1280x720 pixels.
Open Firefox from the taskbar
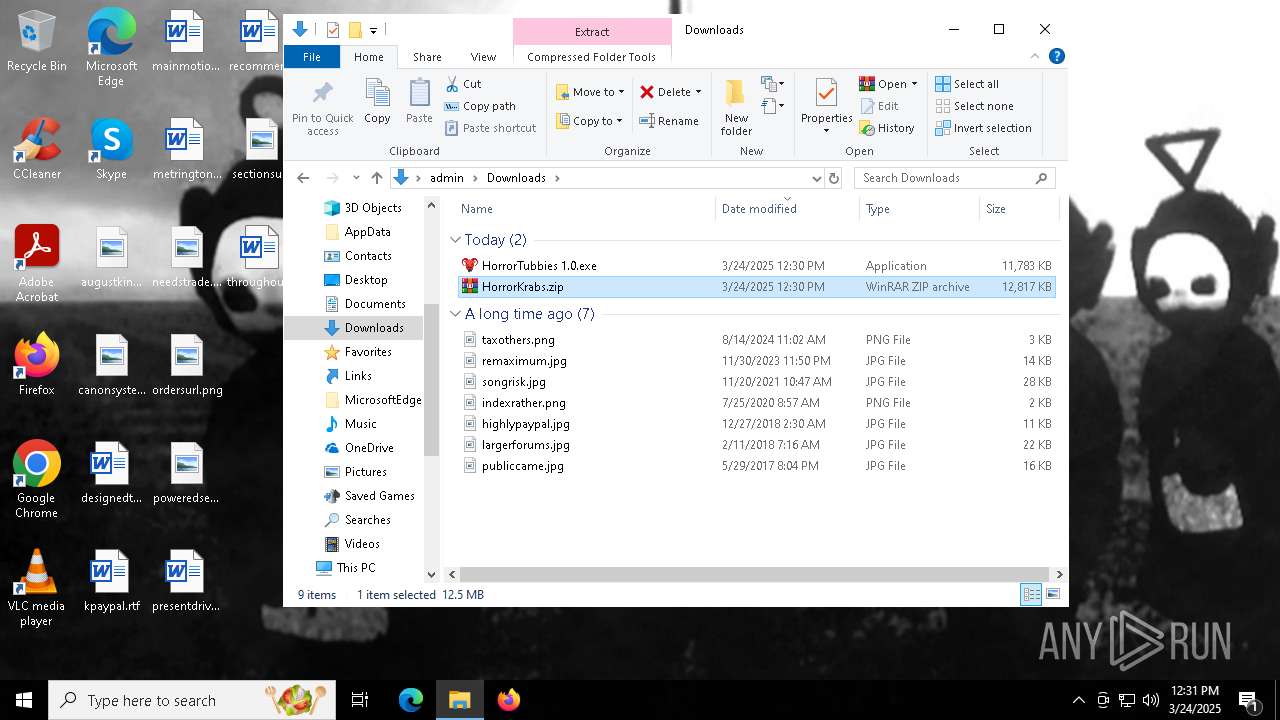click(x=509, y=700)
